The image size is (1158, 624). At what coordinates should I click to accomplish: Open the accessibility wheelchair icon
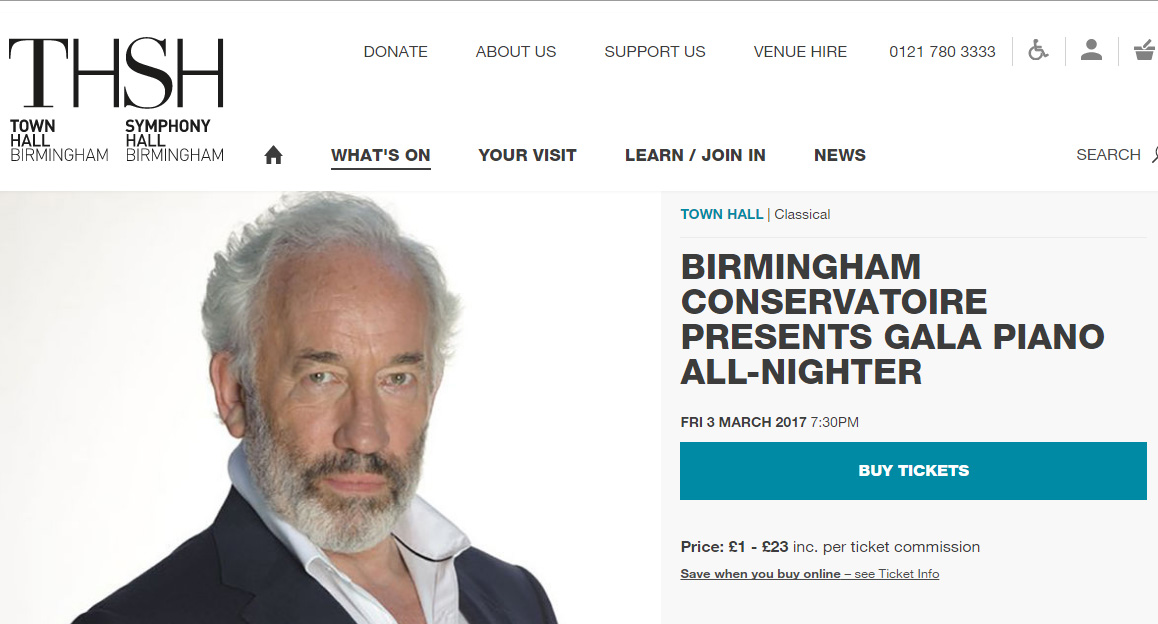click(x=1038, y=51)
